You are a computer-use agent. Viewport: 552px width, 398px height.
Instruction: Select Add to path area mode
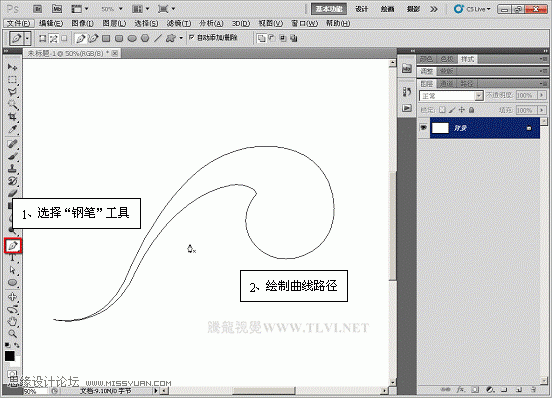click(x=261, y=38)
